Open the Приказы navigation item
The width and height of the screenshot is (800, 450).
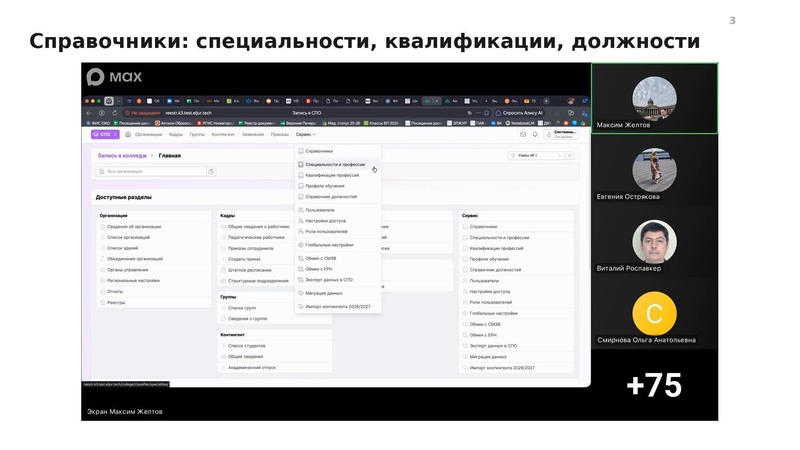click(x=280, y=135)
